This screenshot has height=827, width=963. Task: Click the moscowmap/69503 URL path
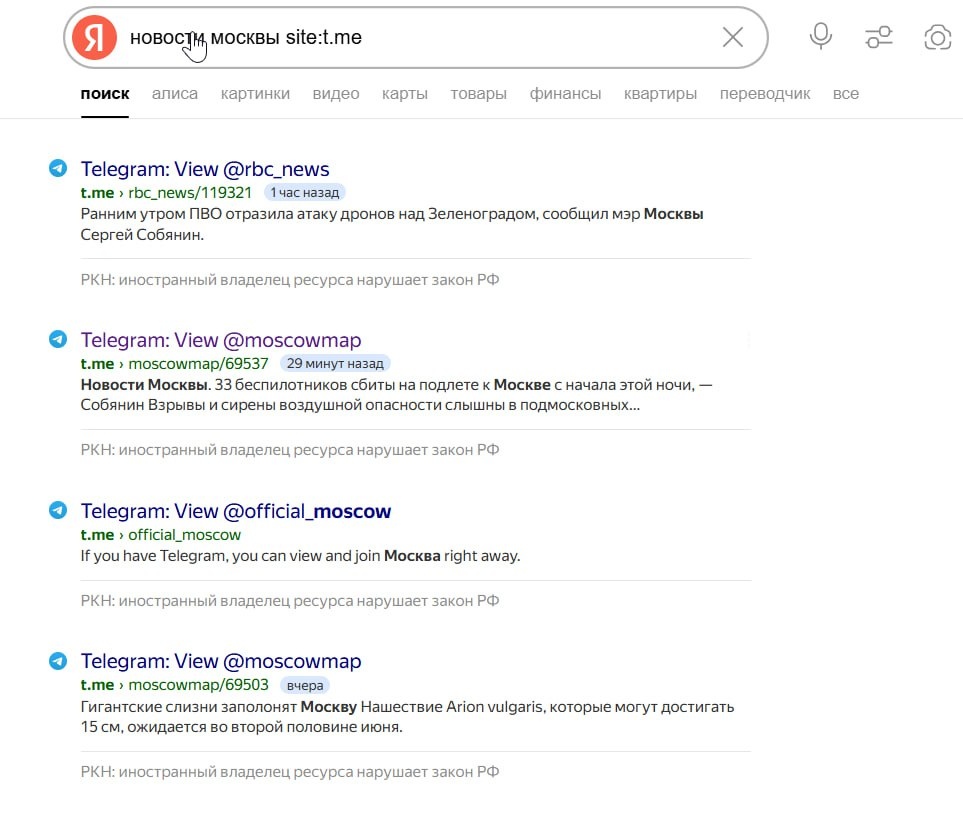pos(198,685)
